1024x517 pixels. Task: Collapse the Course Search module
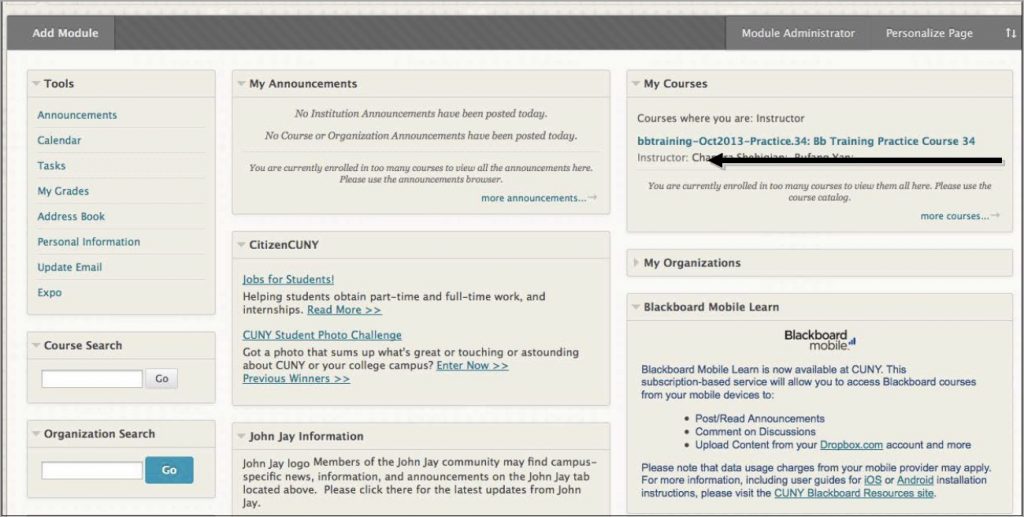point(36,345)
